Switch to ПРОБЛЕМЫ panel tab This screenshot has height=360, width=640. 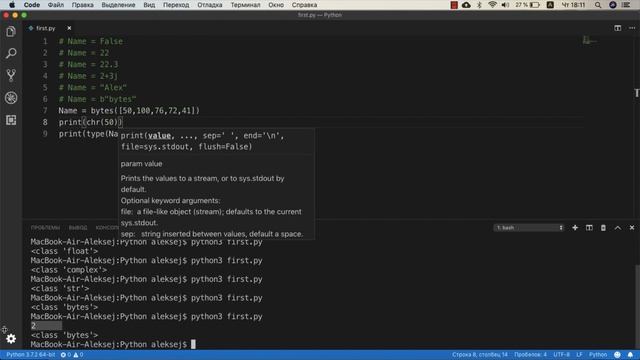[45, 227]
